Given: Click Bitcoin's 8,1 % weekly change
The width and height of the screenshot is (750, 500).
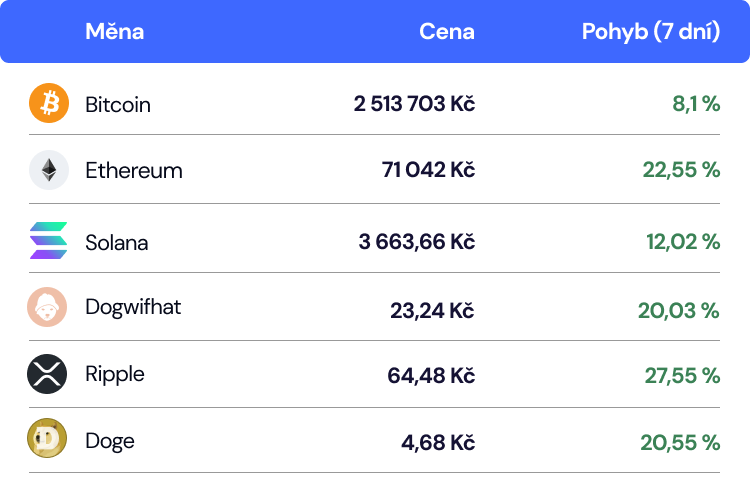Looking at the screenshot, I should pyautogui.click(x=696, y=104).
